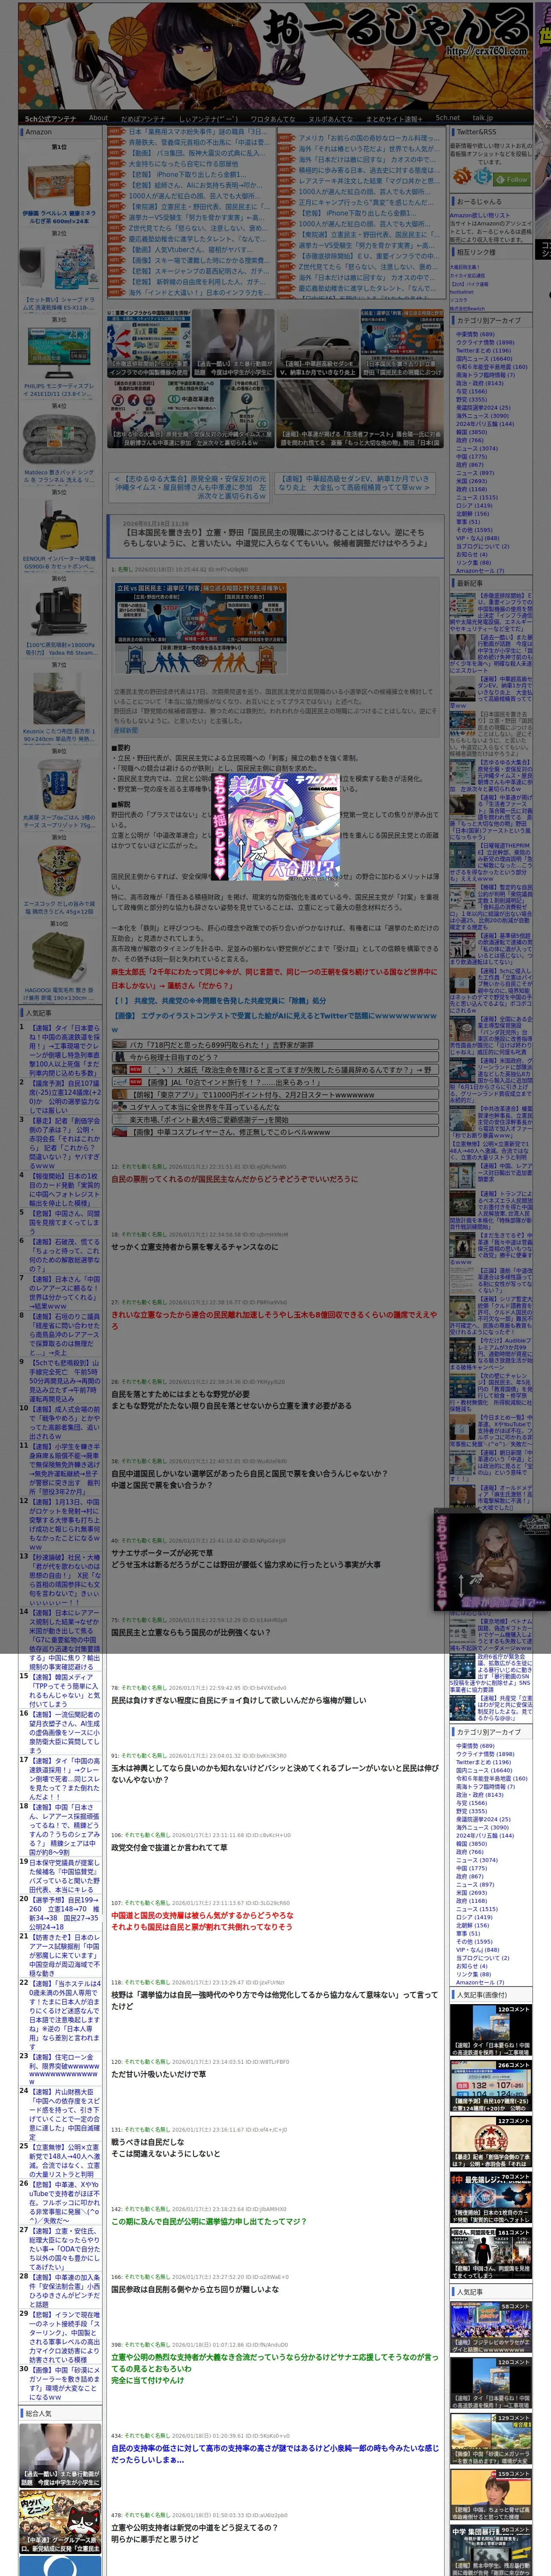Image resolution: width=551 pixels, height=2576 pixels.
Task: Select 2024年パリ五輪 (144) in upper category archive
Action: pos(485,424)
